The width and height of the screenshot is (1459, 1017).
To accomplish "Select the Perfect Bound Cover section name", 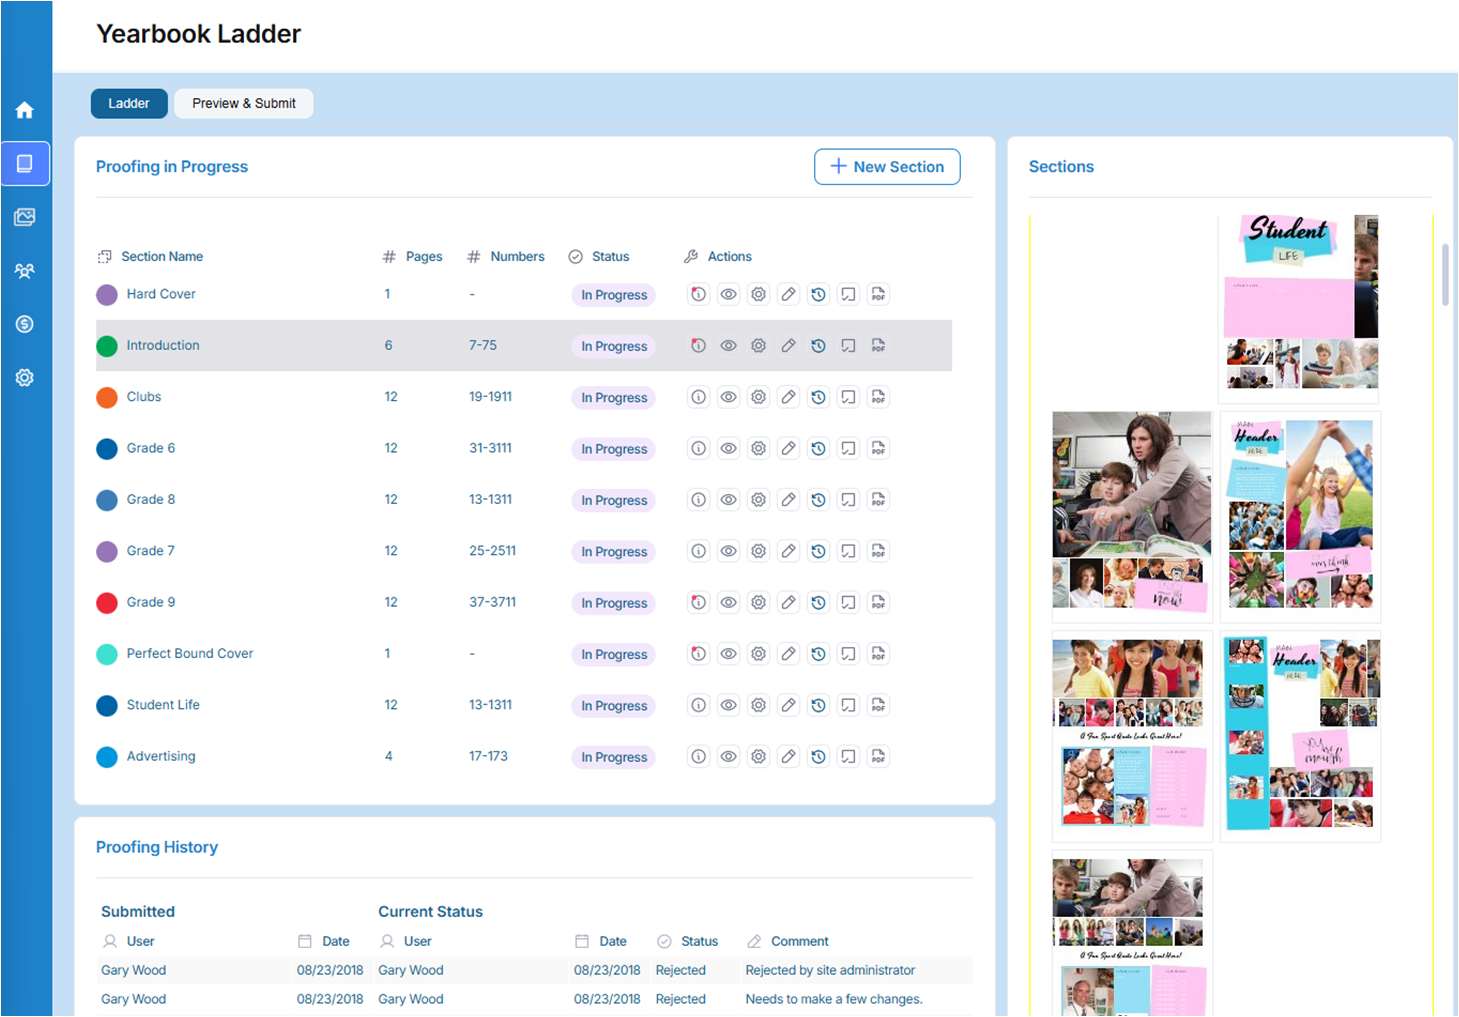I will click(x=190, y=653).
